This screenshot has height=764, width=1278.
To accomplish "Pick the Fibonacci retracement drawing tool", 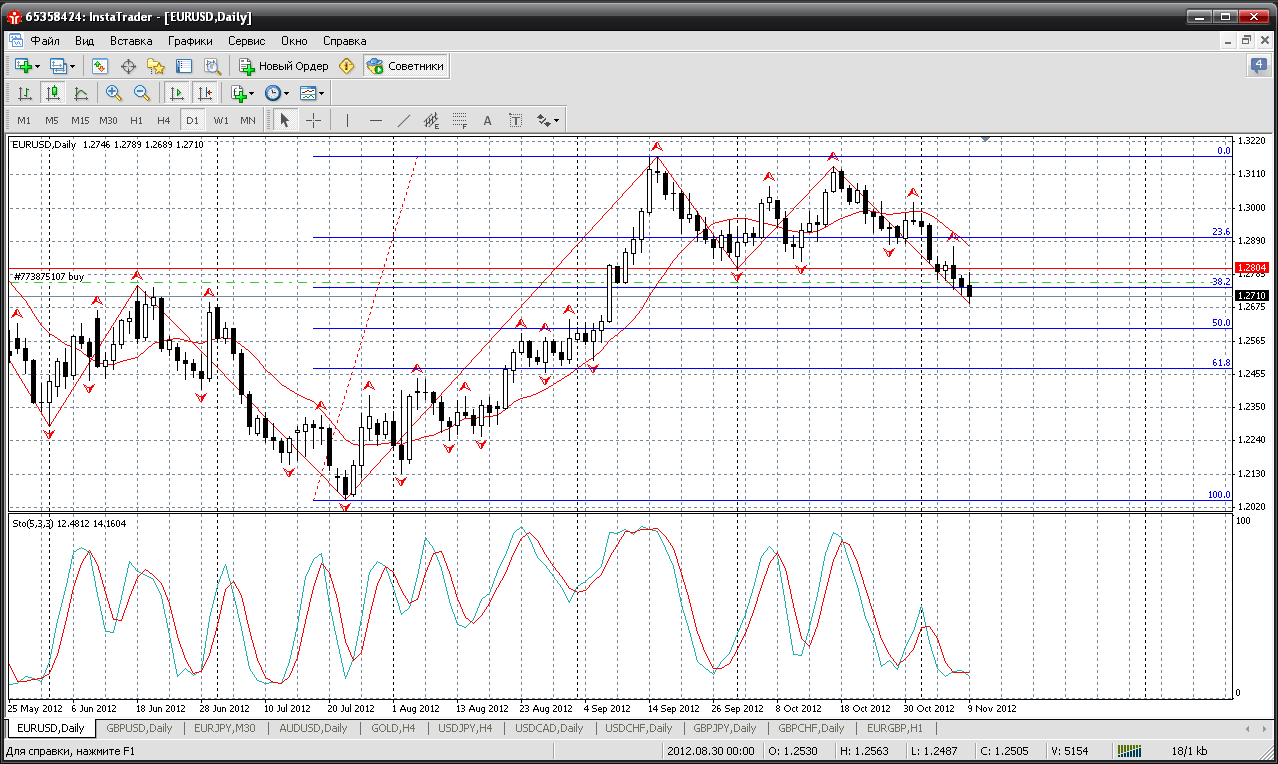I will point(459,120).
